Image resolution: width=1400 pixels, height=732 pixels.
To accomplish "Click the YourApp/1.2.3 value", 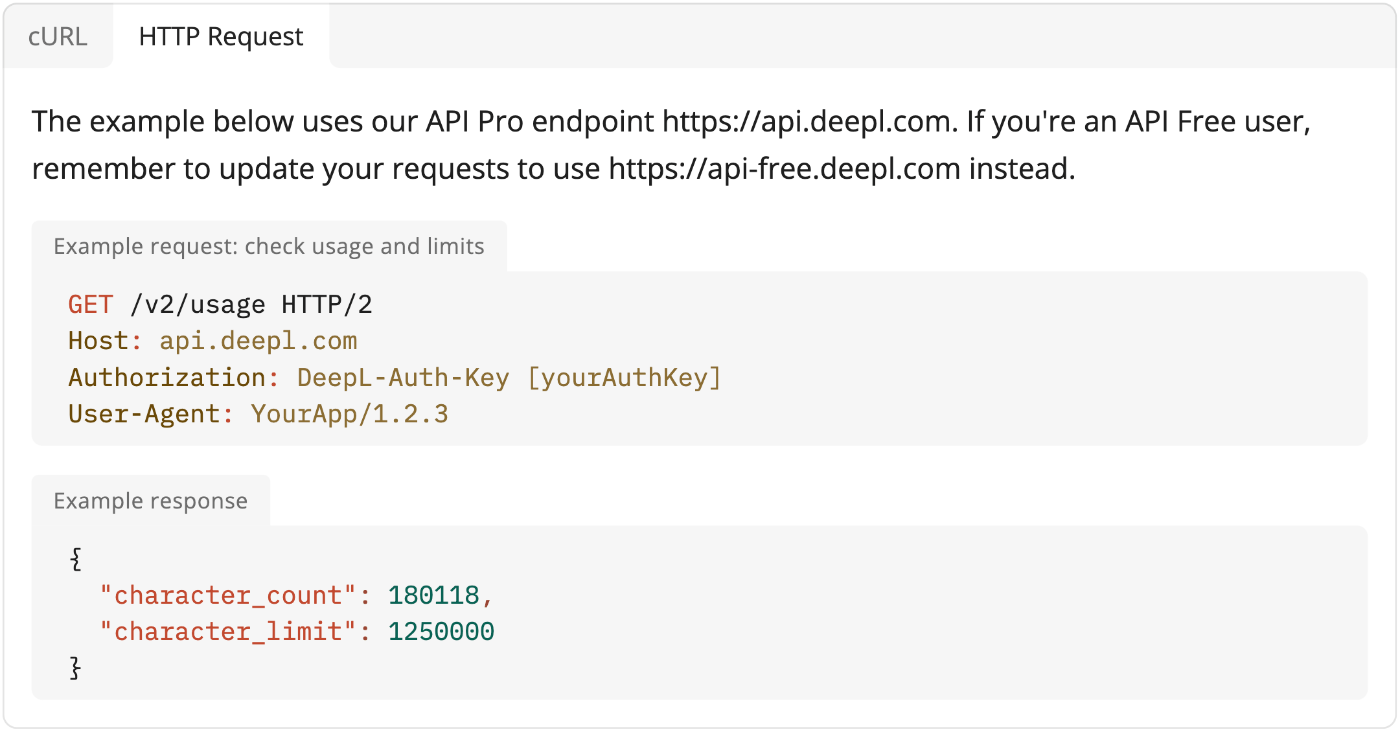I will [349, 414].
